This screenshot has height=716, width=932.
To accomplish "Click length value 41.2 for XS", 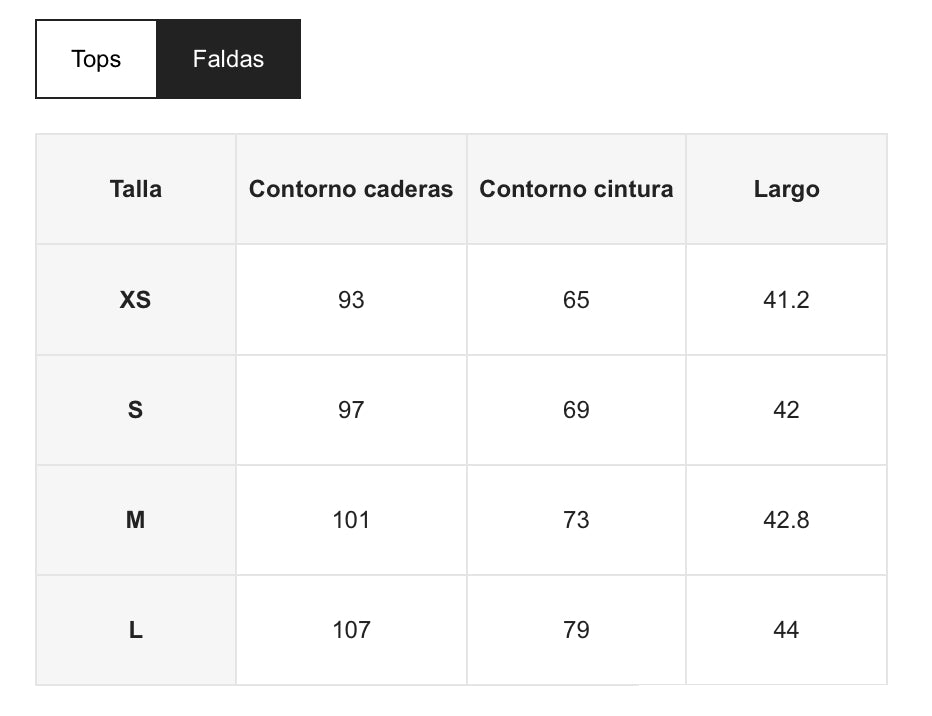I will click(x=786, y=300).
